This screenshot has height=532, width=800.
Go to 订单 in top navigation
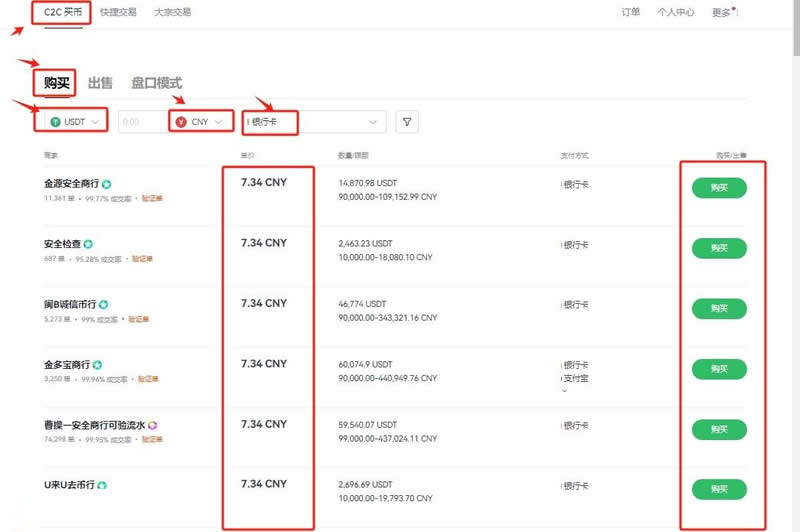631,13
